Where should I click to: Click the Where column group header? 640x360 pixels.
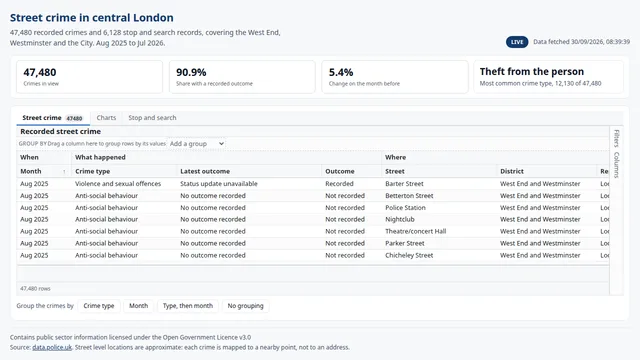tap(496, 157)
